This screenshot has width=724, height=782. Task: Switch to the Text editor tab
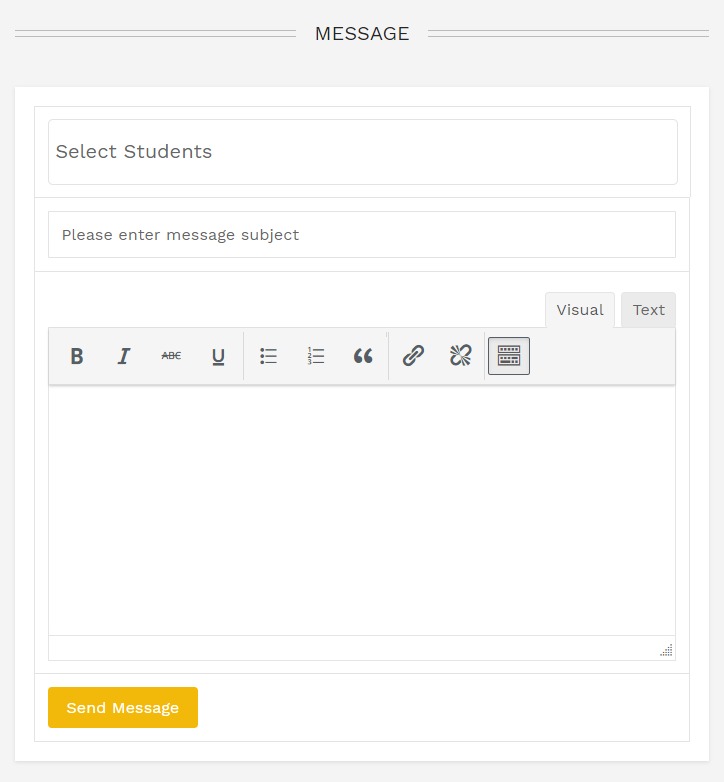pos(648,310)
